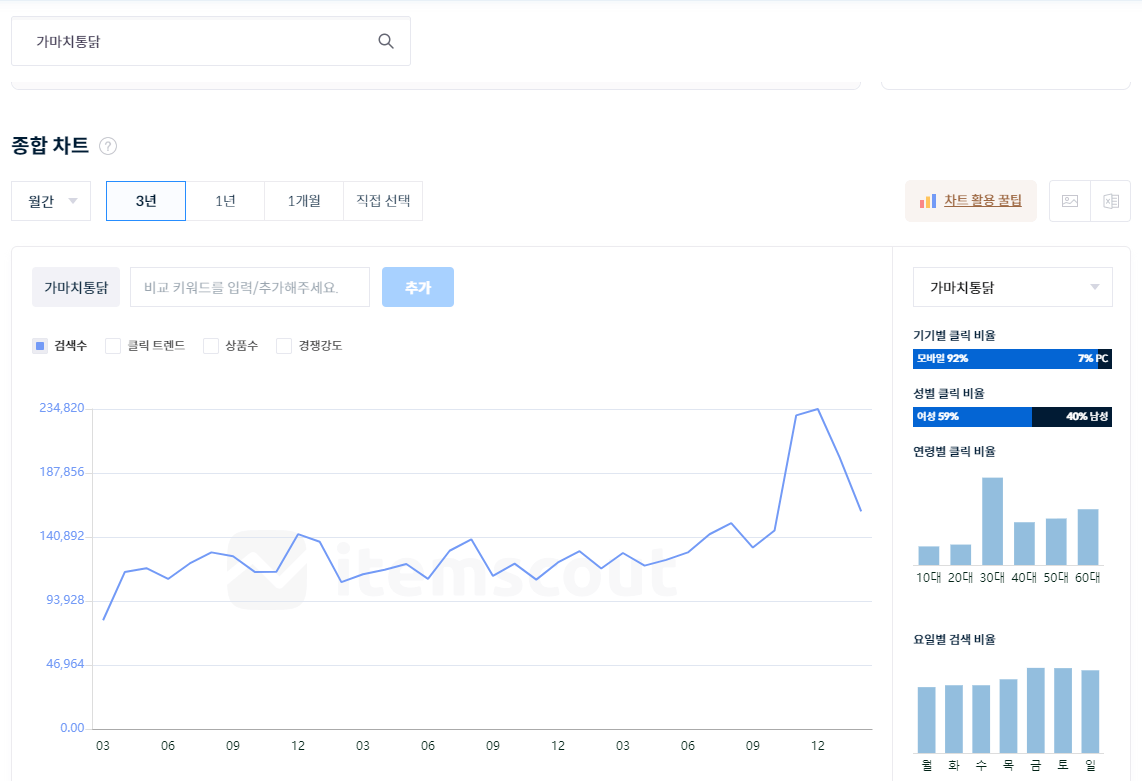The width and height of the screenshot is (1142, 781).
Task: Click the 성별 클릭 비율 heading
Action: (x=949, y=393)
